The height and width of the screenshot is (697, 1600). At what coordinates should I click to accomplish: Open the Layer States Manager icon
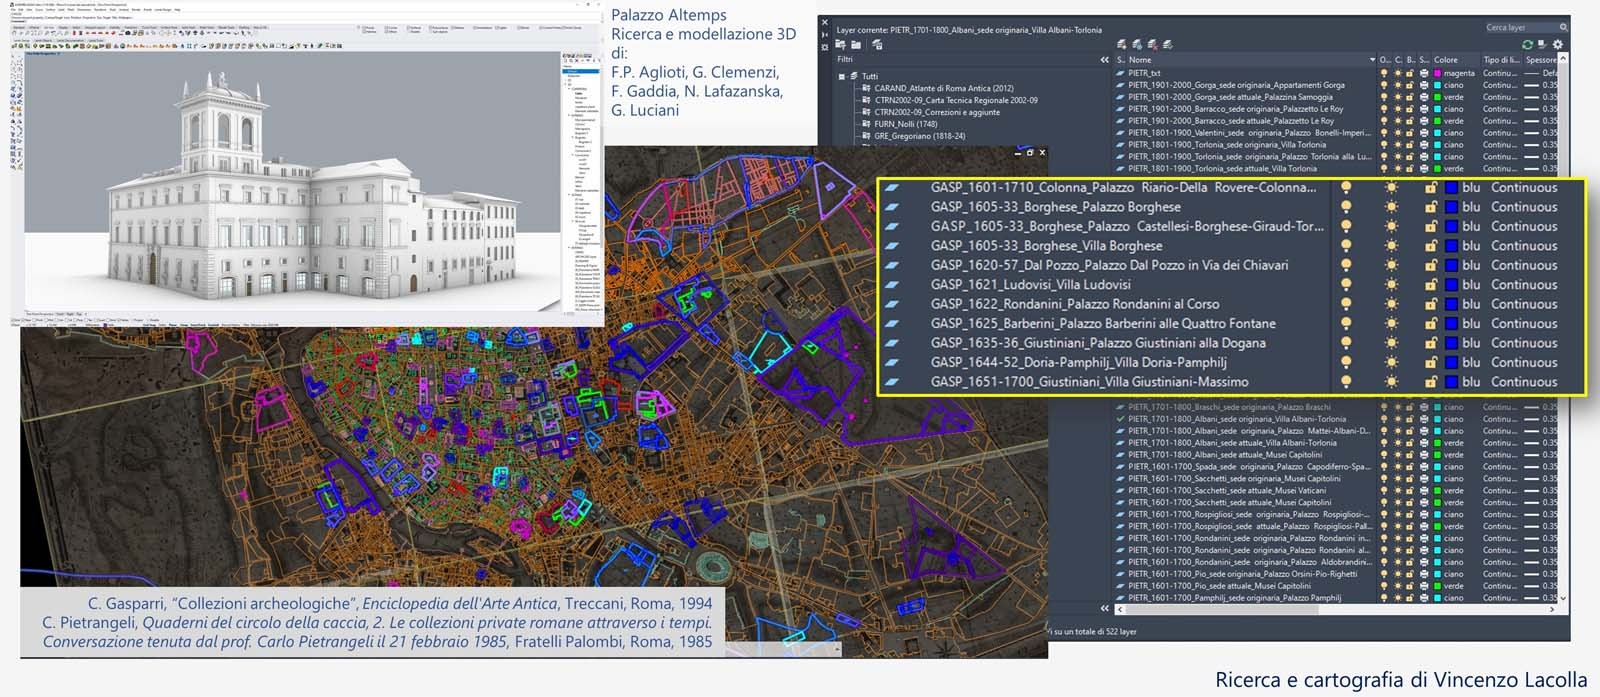point(877,44)
